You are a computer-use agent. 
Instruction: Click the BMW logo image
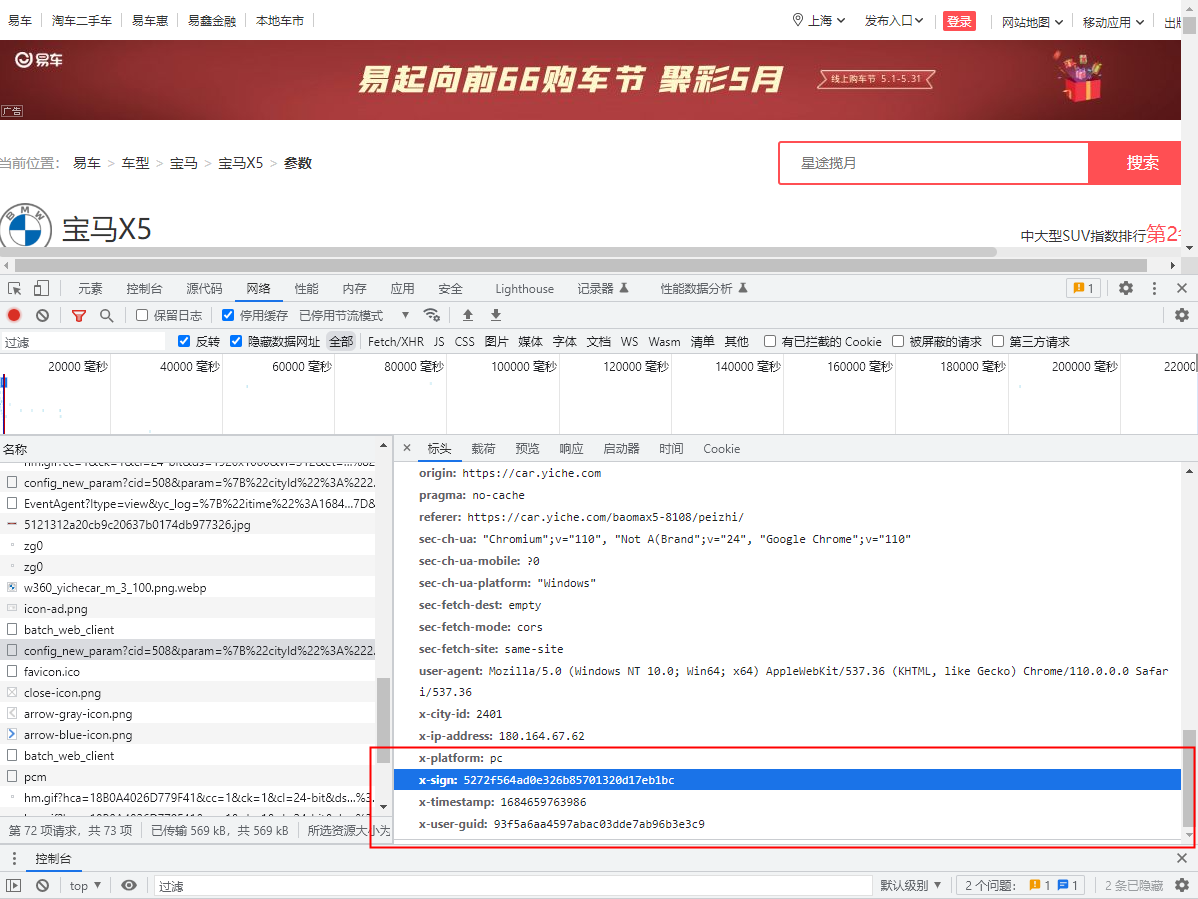(25, 225)
